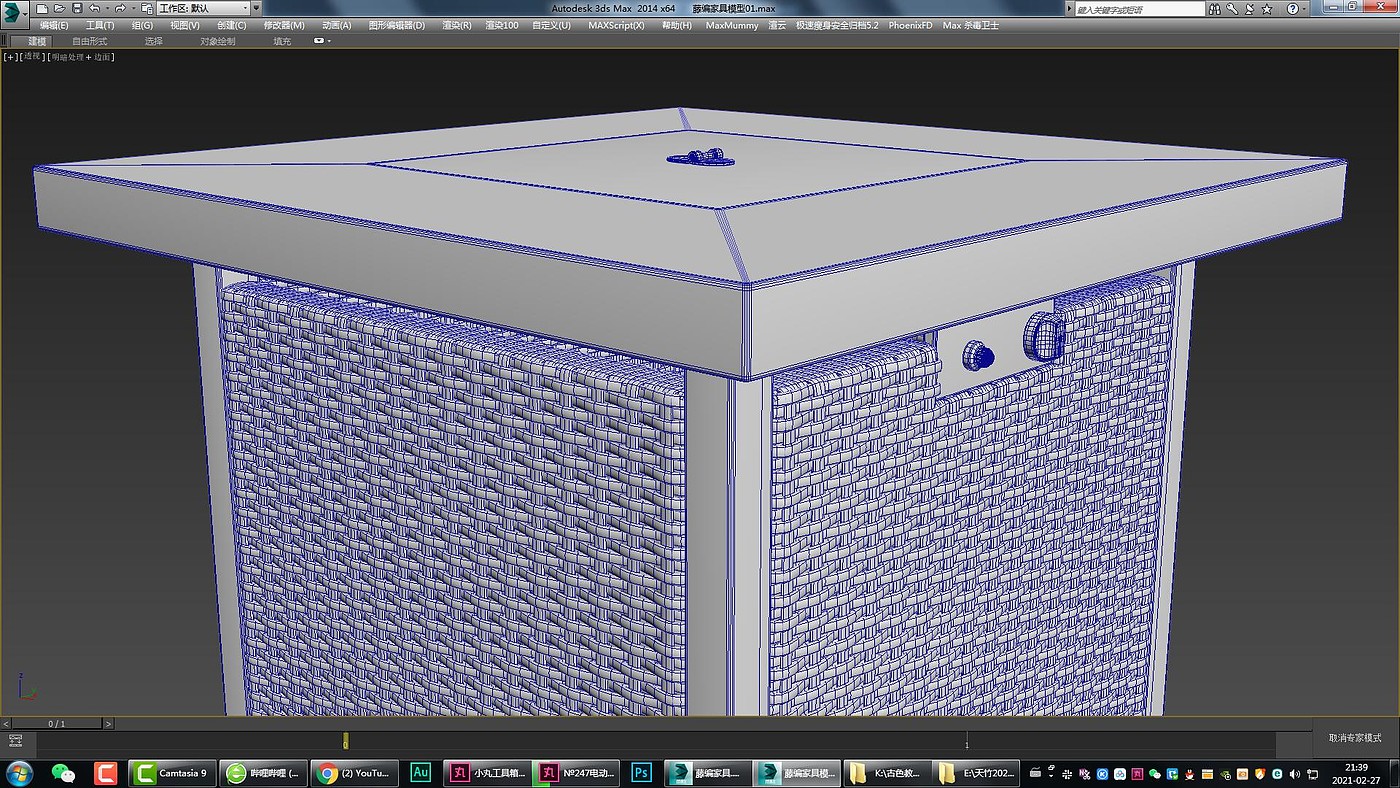Image resolution: width=1400 pixels, height=788 pixels.
Task: Open the 修改器(M) menu
Action: pos(284,25)
